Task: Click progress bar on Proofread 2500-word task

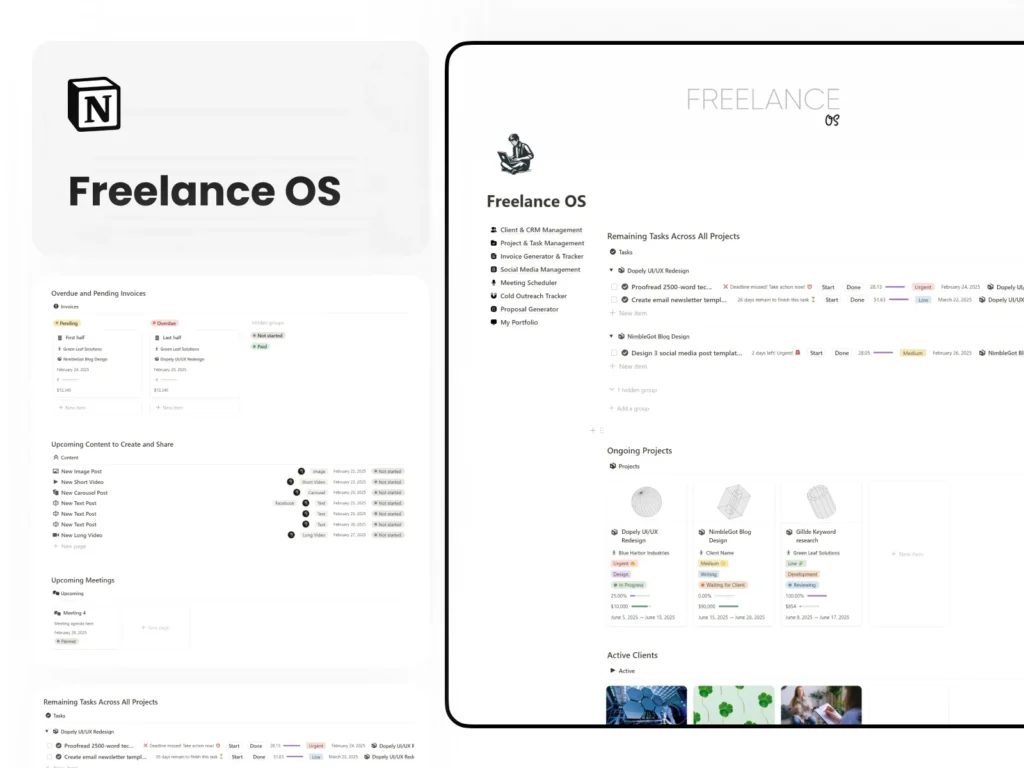Action: coord(895,287)
